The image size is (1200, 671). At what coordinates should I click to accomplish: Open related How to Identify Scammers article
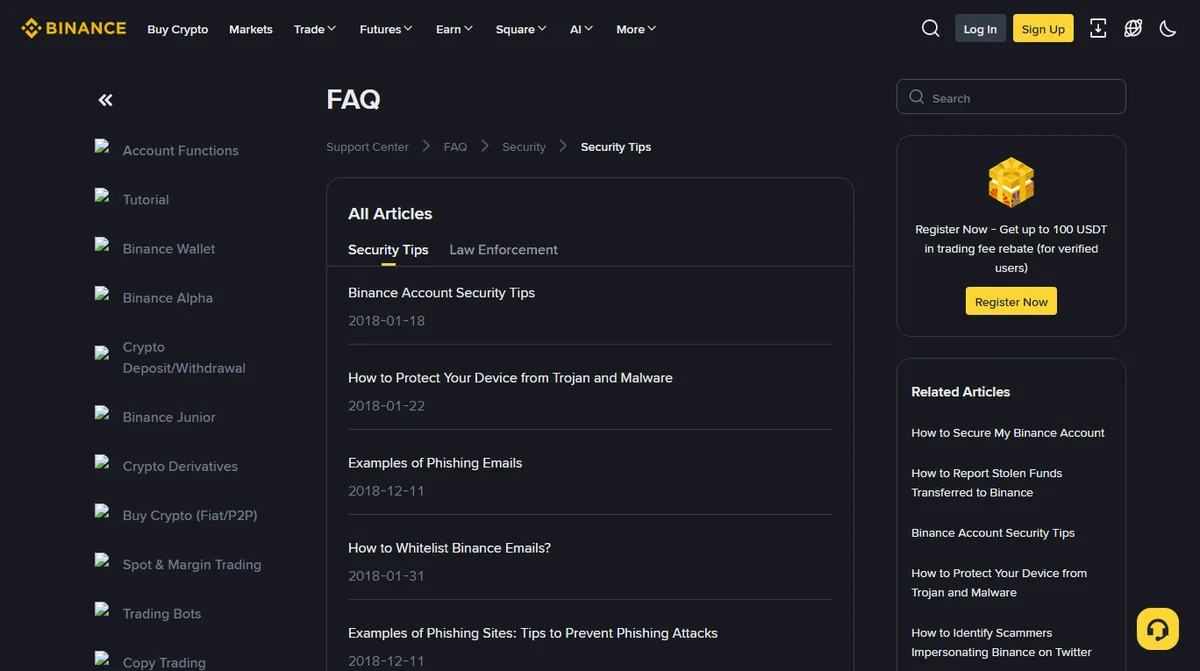tap(1001, 642)
